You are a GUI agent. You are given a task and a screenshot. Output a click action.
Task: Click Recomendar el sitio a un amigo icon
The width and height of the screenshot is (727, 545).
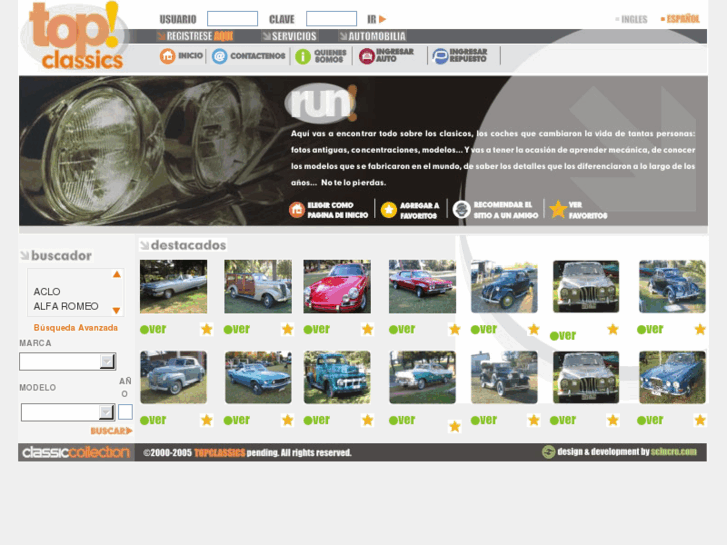click(461, 210)
